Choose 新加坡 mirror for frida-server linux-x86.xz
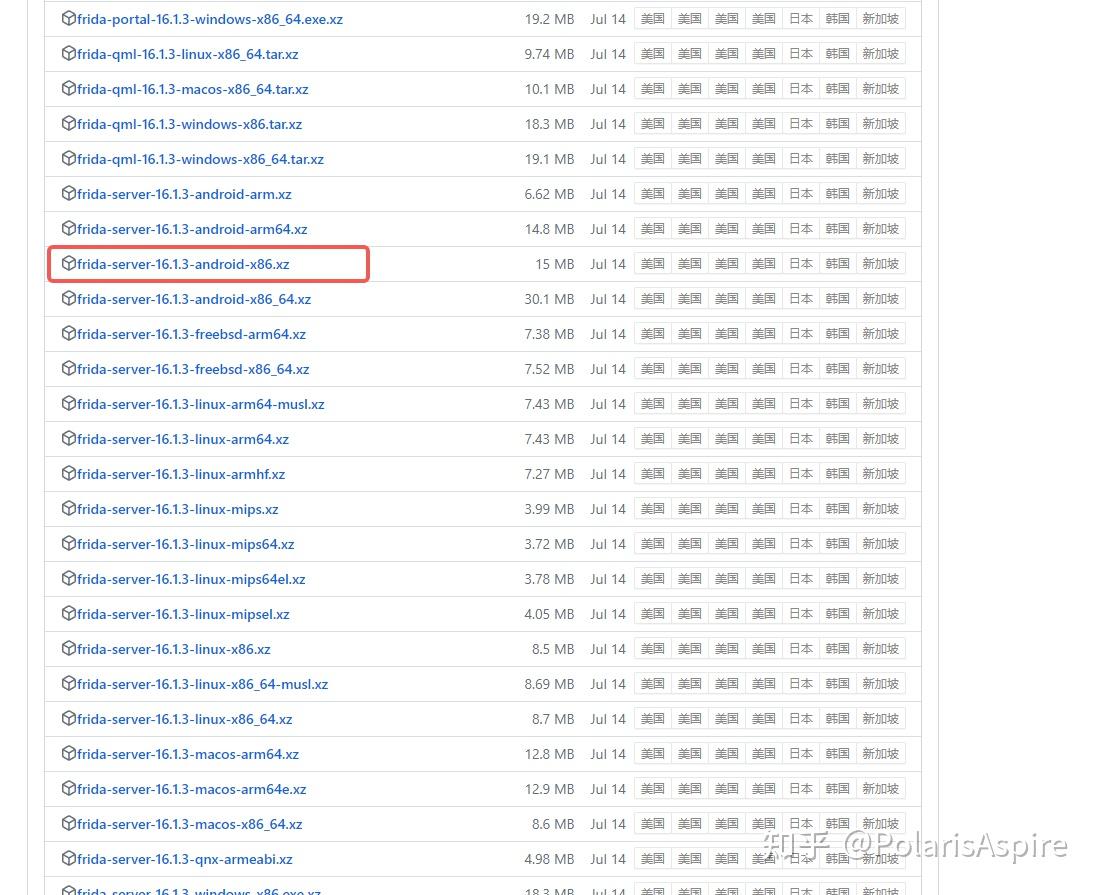The height and width of the screenshot is (895, 1096). pyautogui.click(x=880, y=648)
